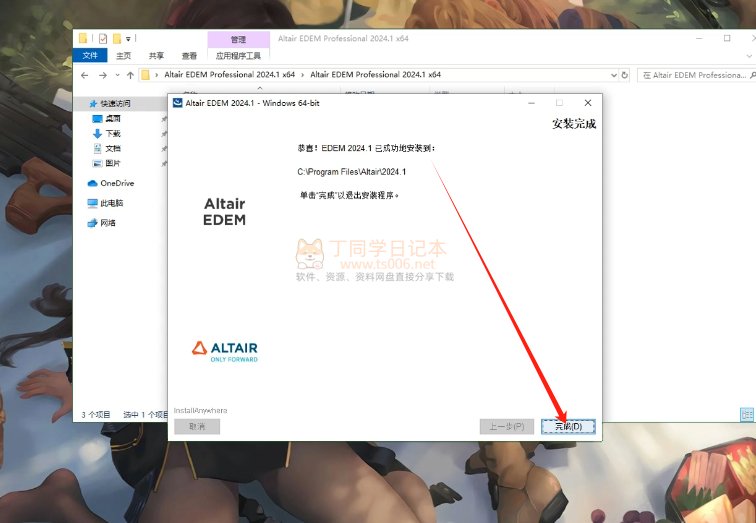Switch to the 共享 ribbon tab

[156, 56]
